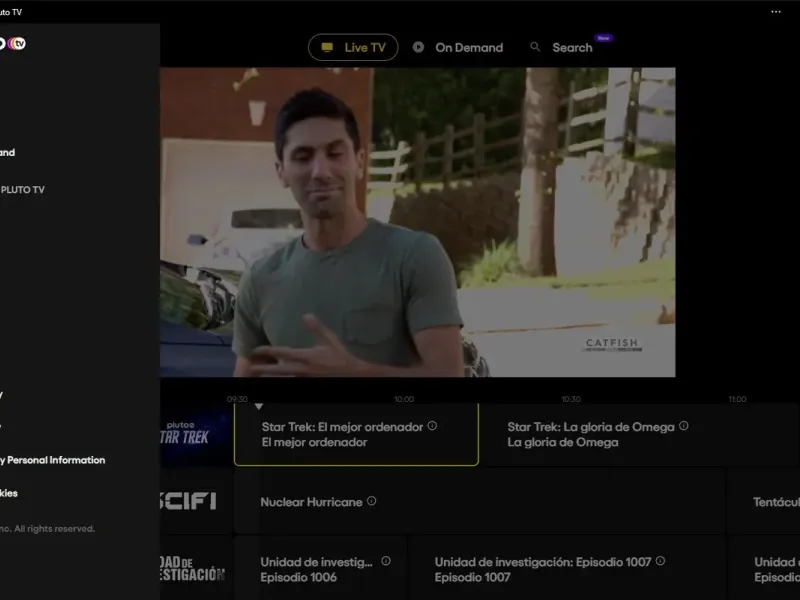
Task: Click the 10:30 time label in guide
Action: [x=571, y=399]
